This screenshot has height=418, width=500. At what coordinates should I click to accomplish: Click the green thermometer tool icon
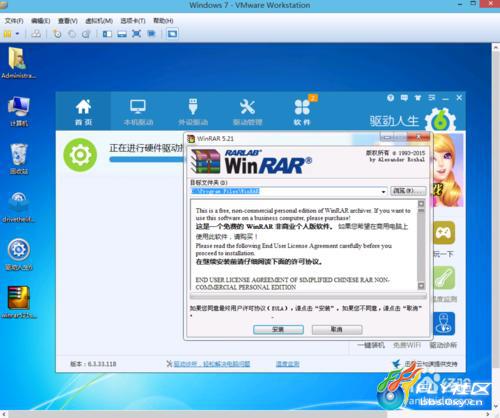444,278
